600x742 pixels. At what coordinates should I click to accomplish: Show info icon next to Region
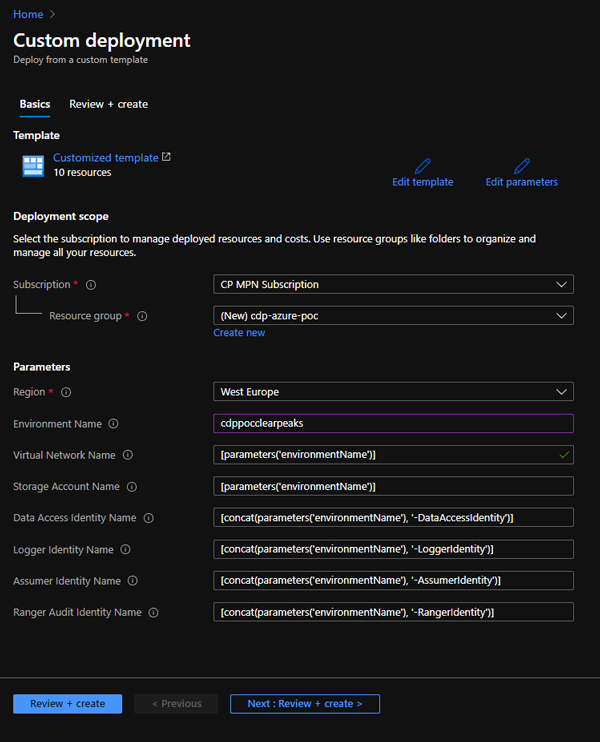tap(66, 392)
